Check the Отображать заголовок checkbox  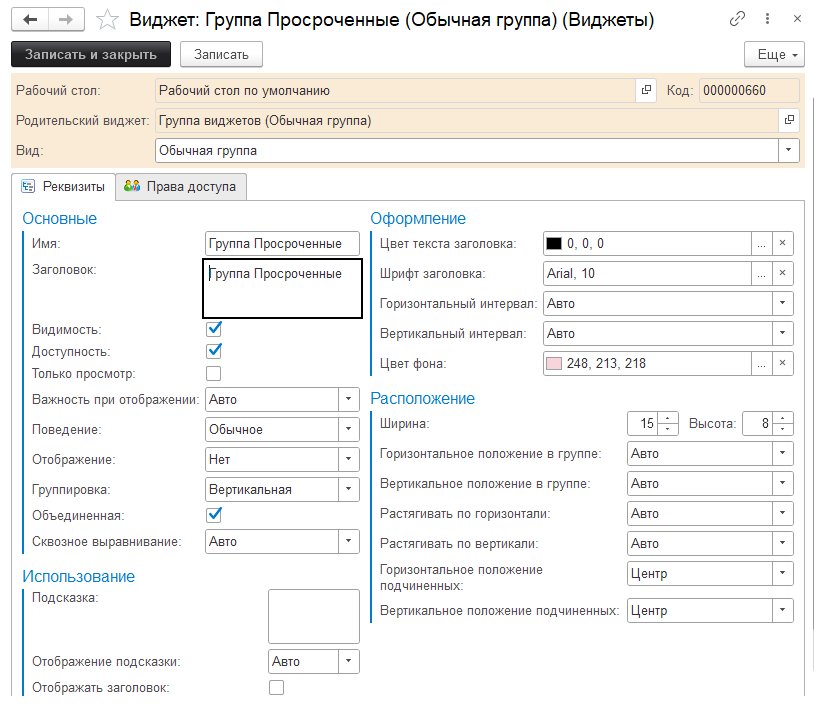click(x=276, y=687)
